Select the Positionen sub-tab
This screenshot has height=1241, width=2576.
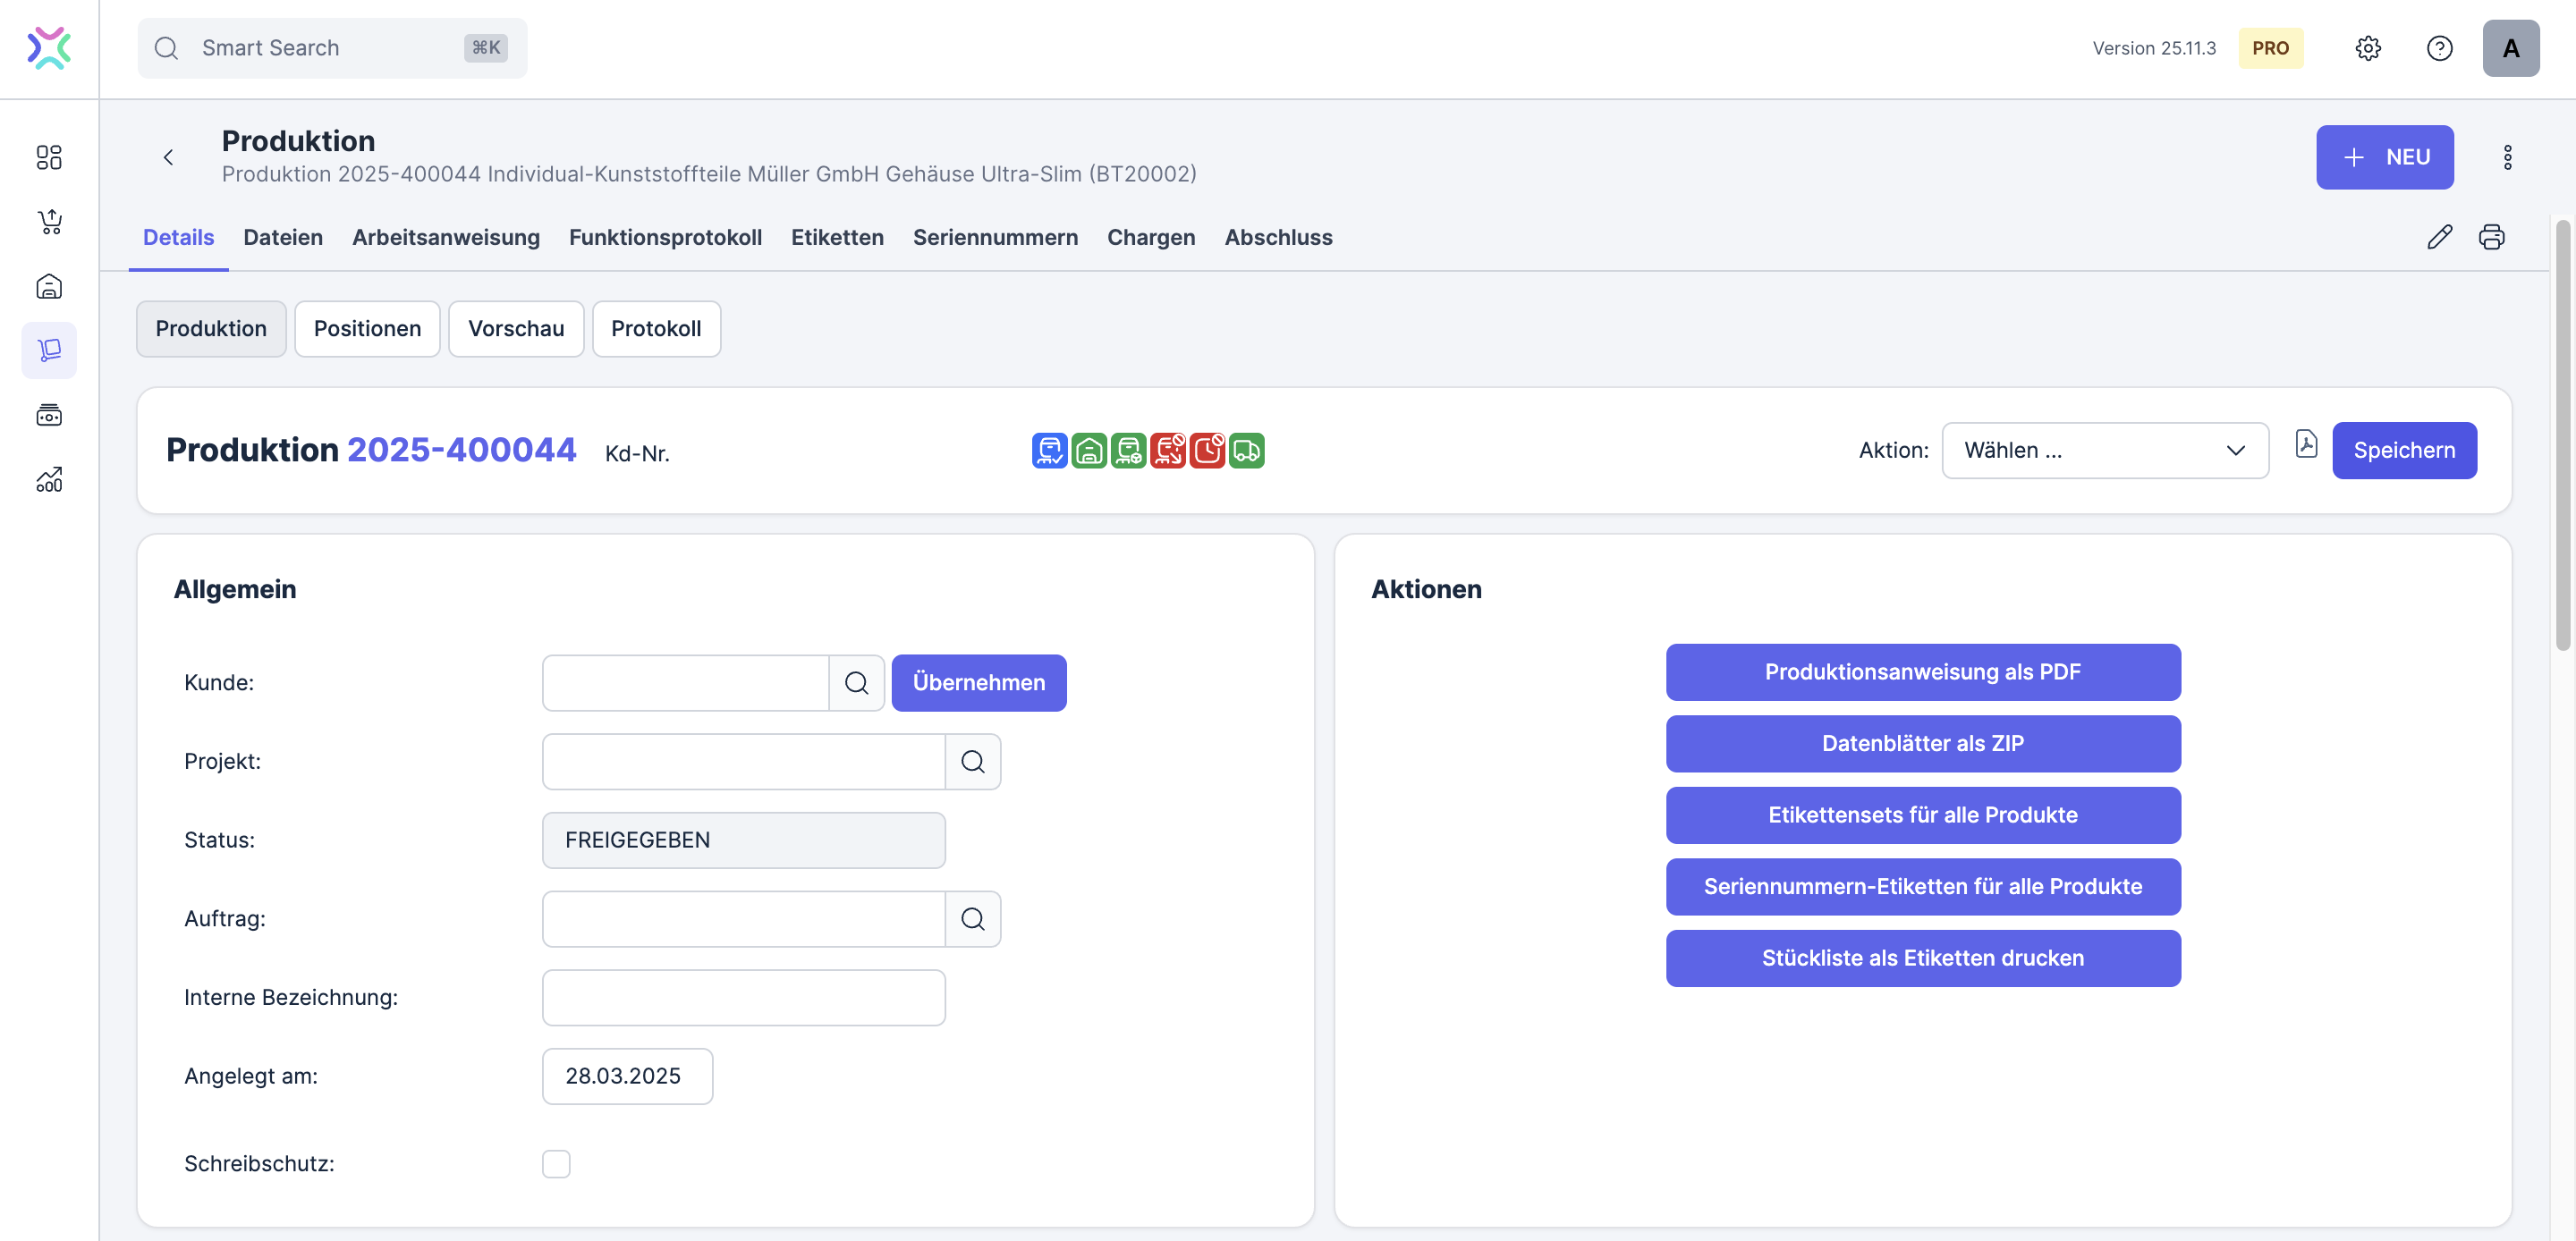(x=367, y=329)
